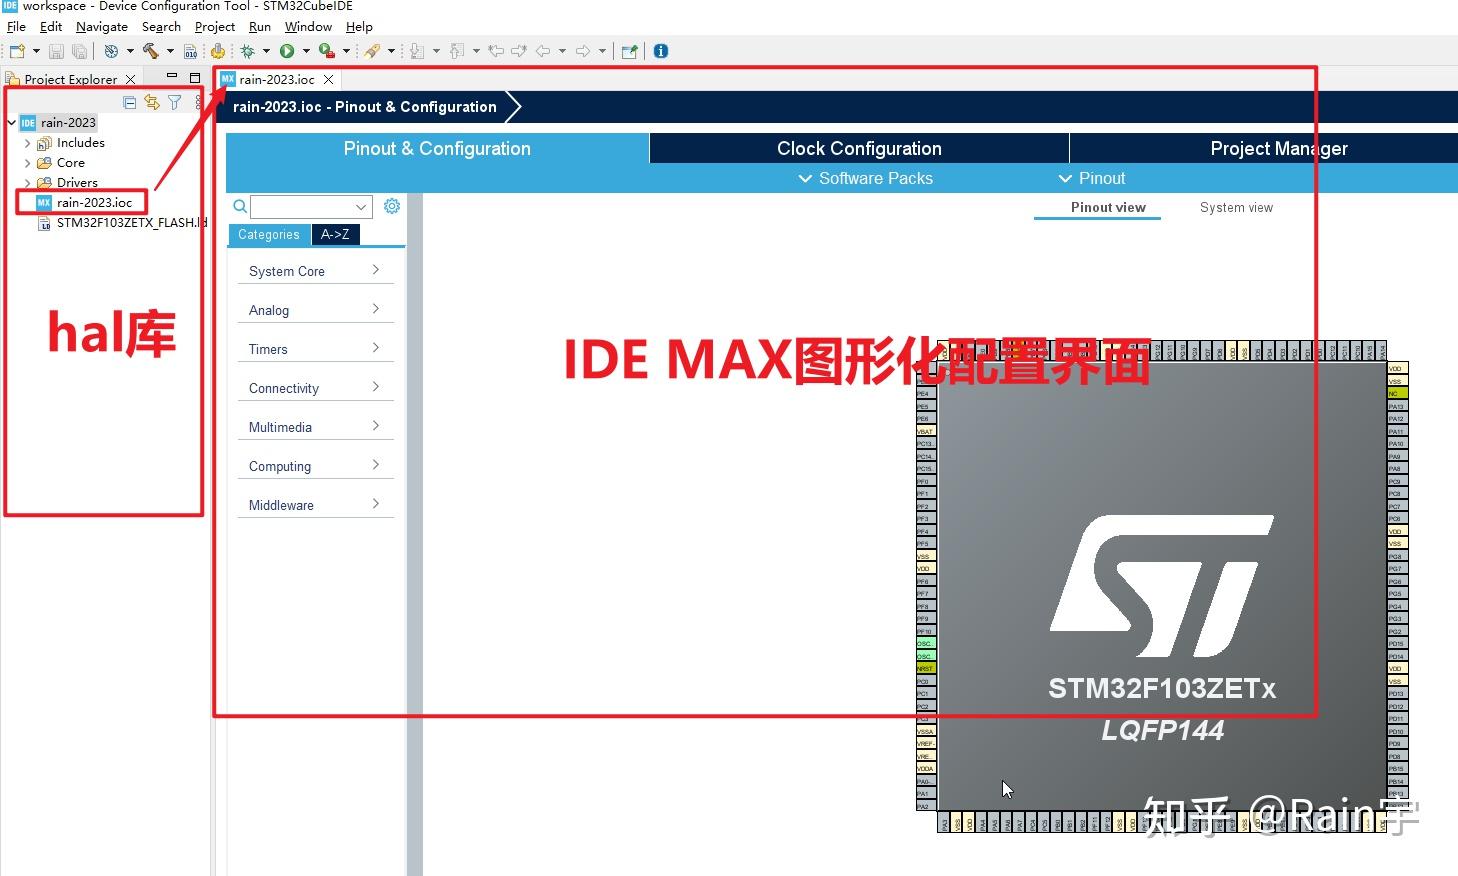The width and height of the screenshot is (1458, 876).
Task: Switch the pin list to A->Z sorting
Action: pyautogui.click(x=335, y=234)
